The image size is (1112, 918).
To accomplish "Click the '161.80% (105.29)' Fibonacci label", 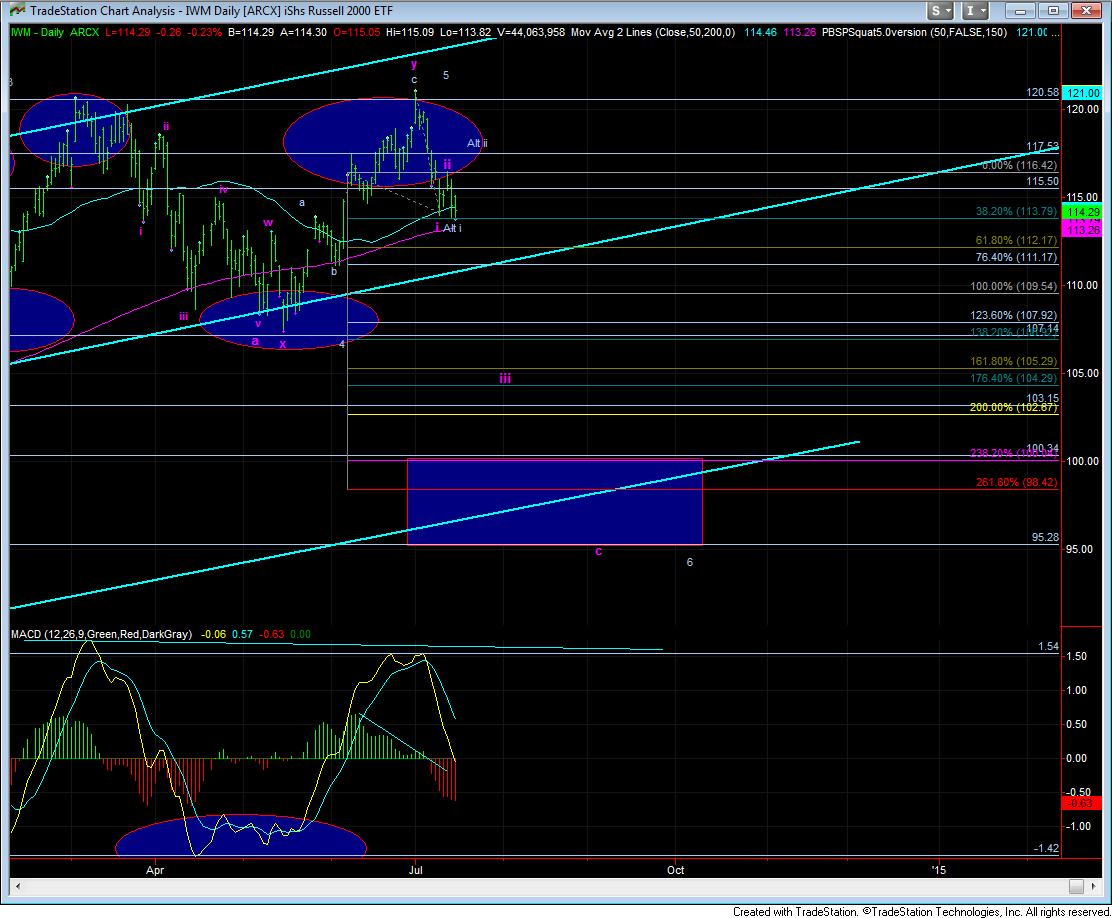I will 1013,361.
